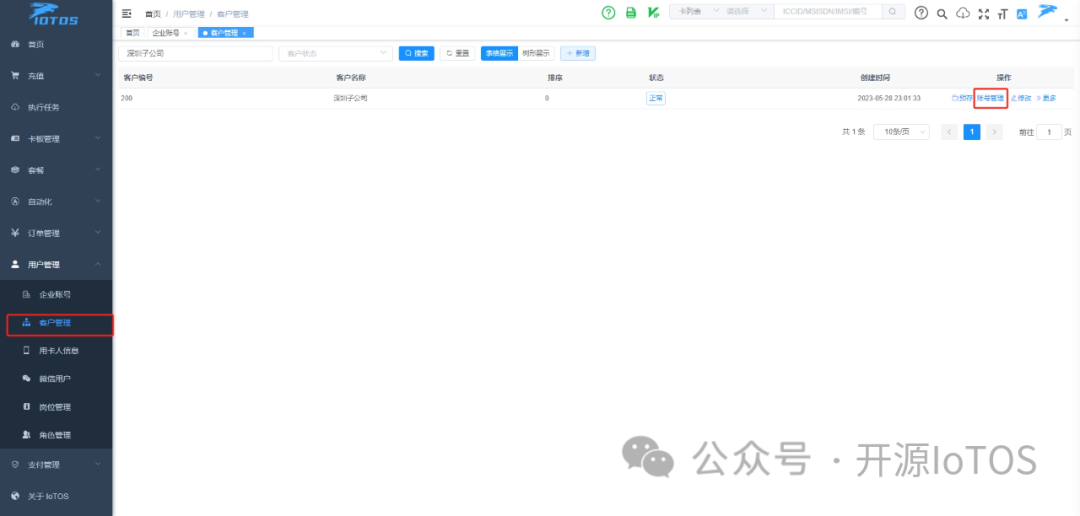Screen dimensions: 1080x516
Task: Switch to the 企业账号 page tab
Action: pos(165,32)
